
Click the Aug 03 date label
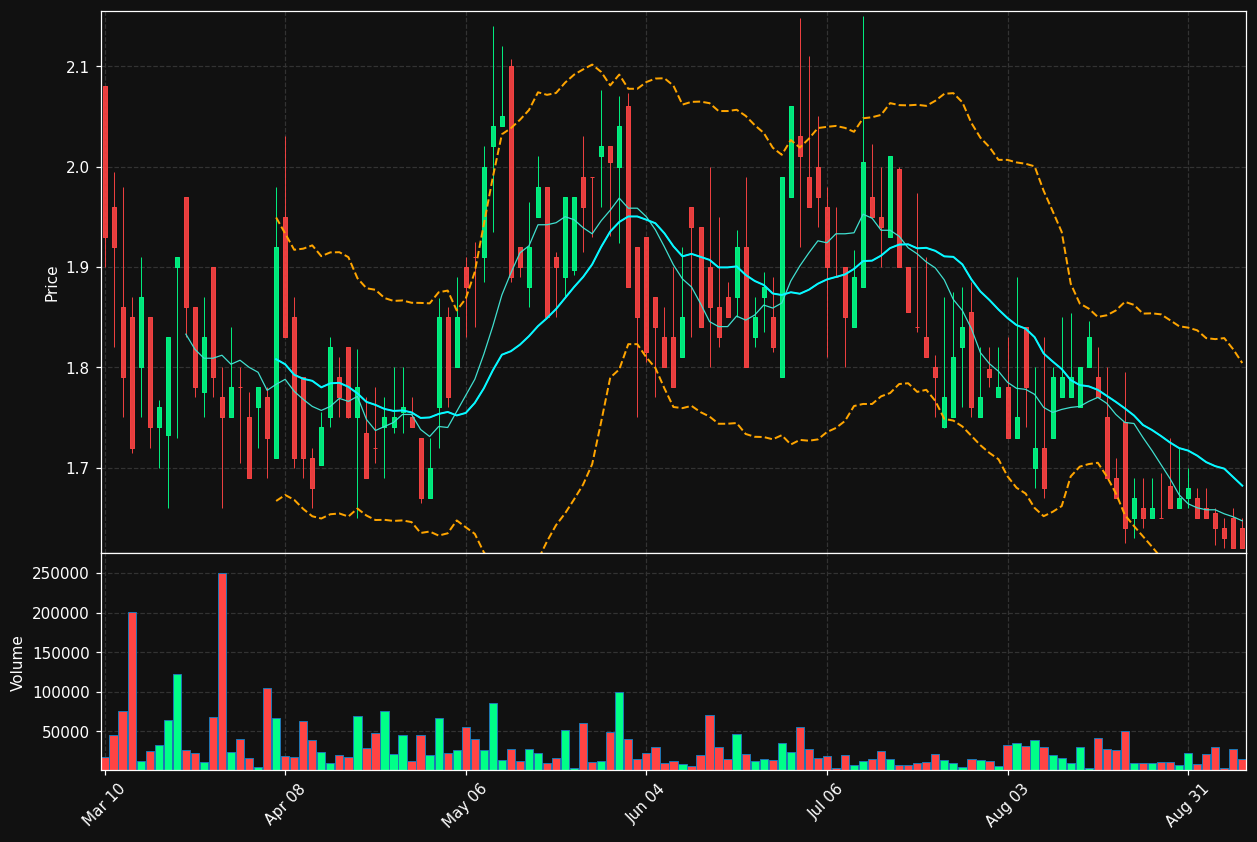click(x=1006, y=804)
